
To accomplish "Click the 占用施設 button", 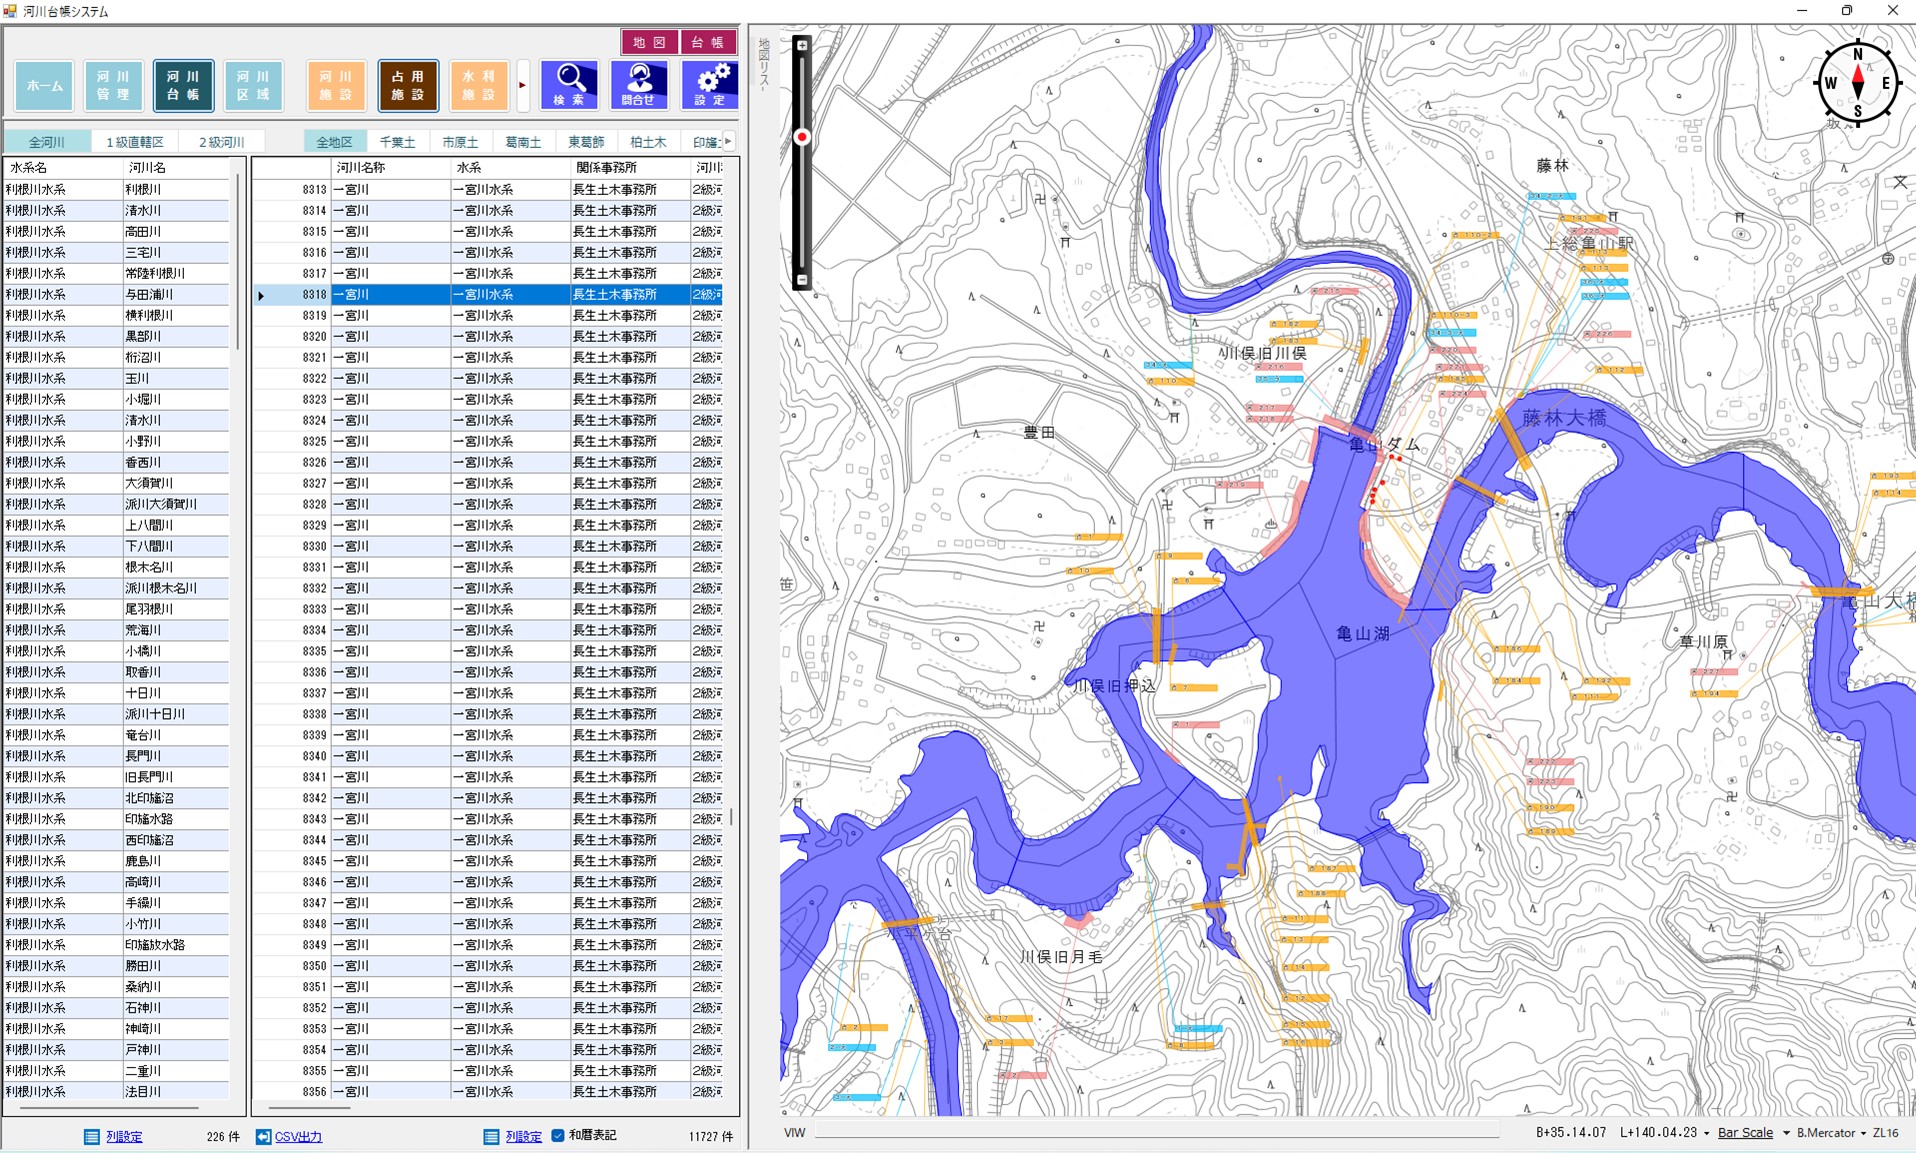I will click(x=408, y=86).
